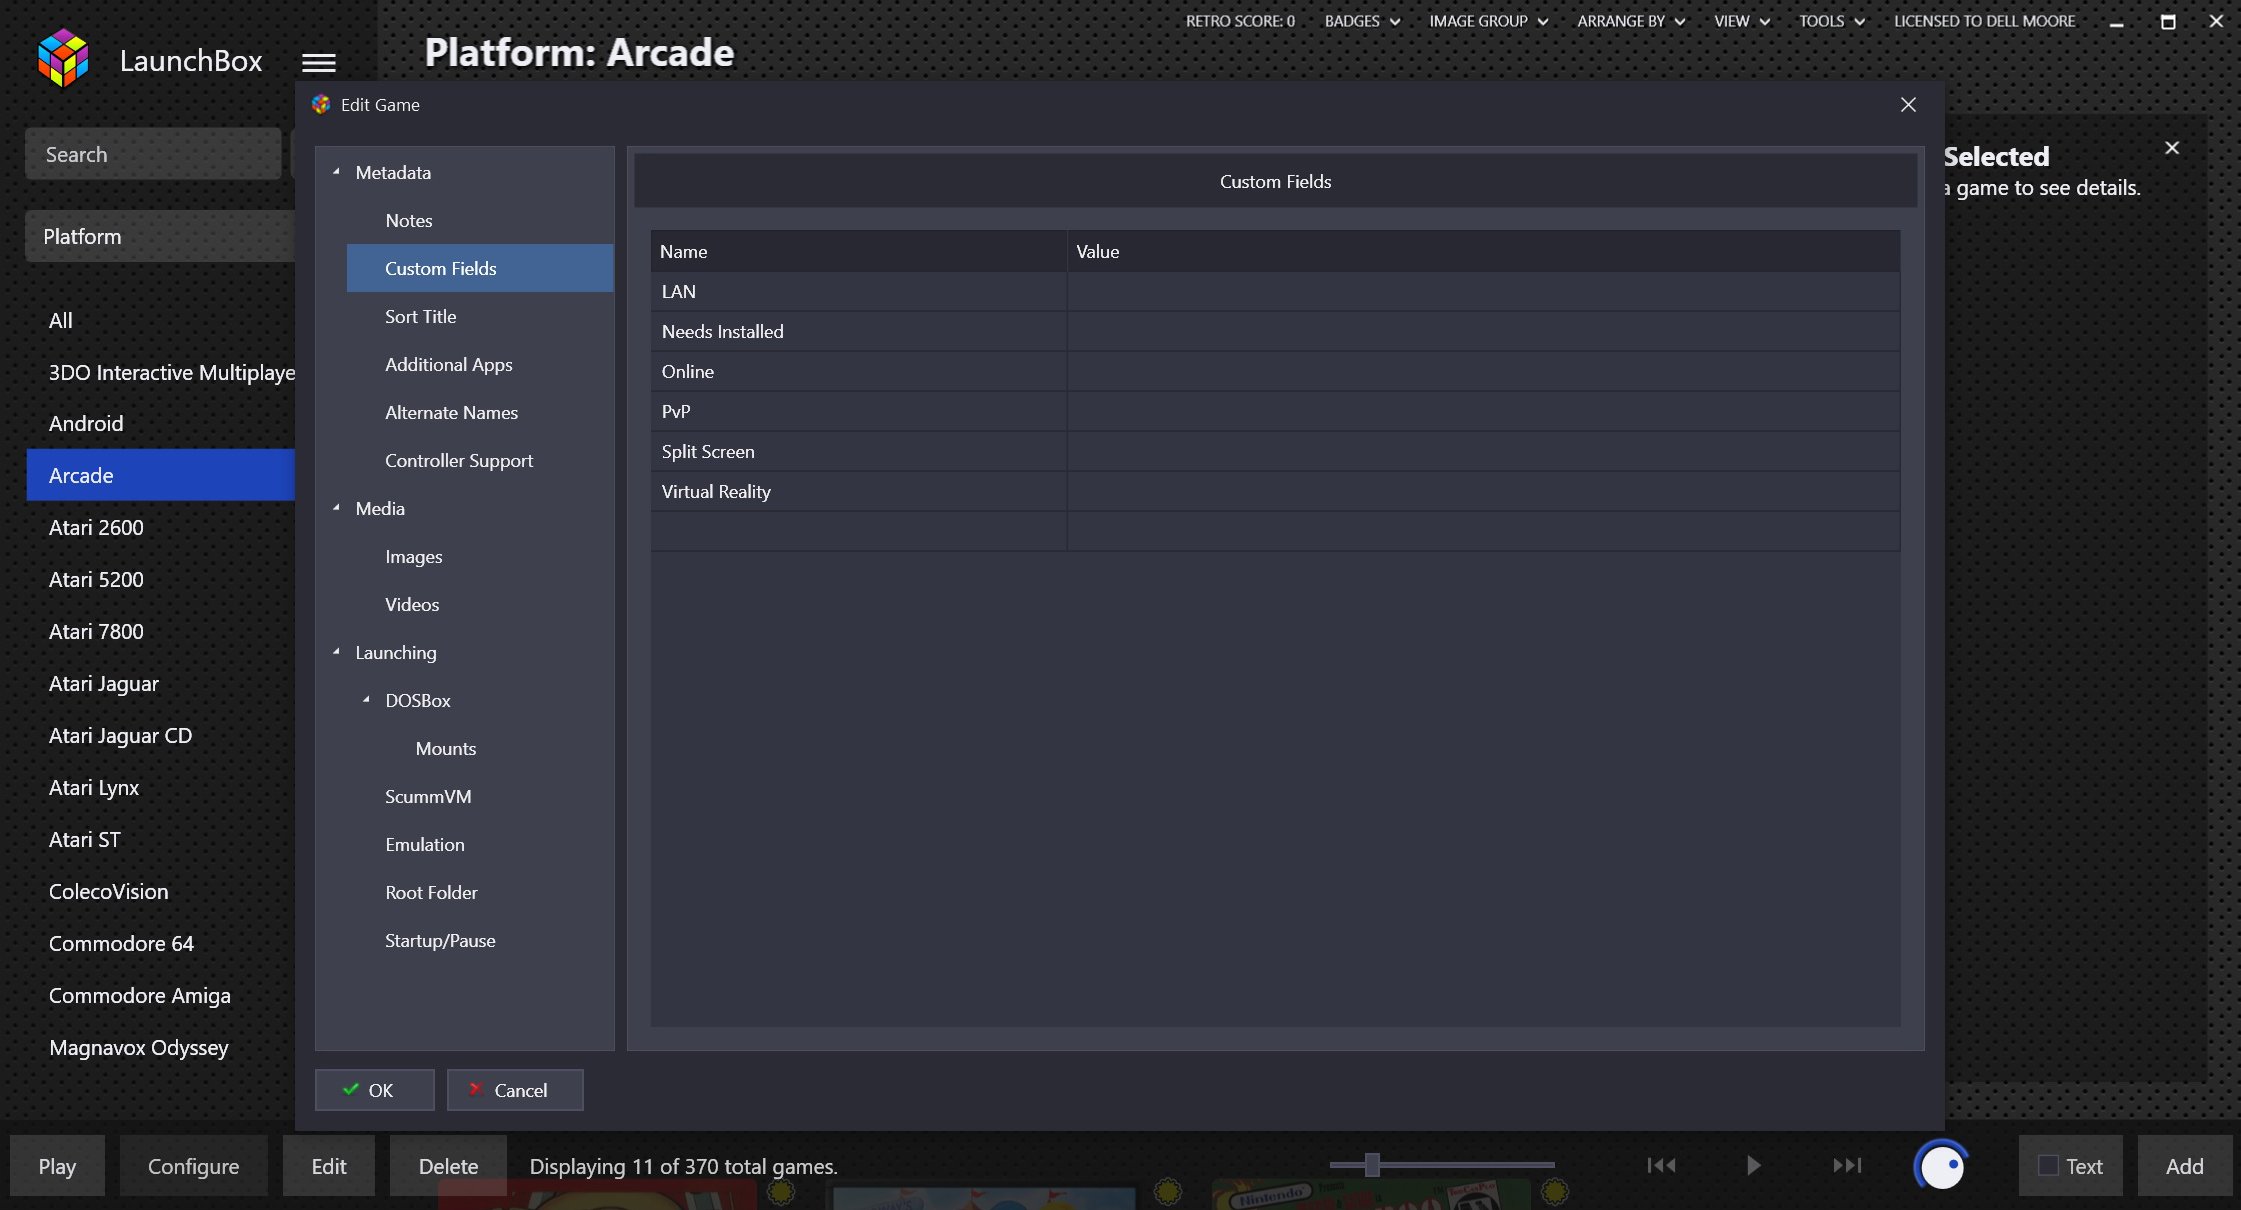2241x1210 pixels.
Task: Click the Cancel button
Action: [515, 1090]
